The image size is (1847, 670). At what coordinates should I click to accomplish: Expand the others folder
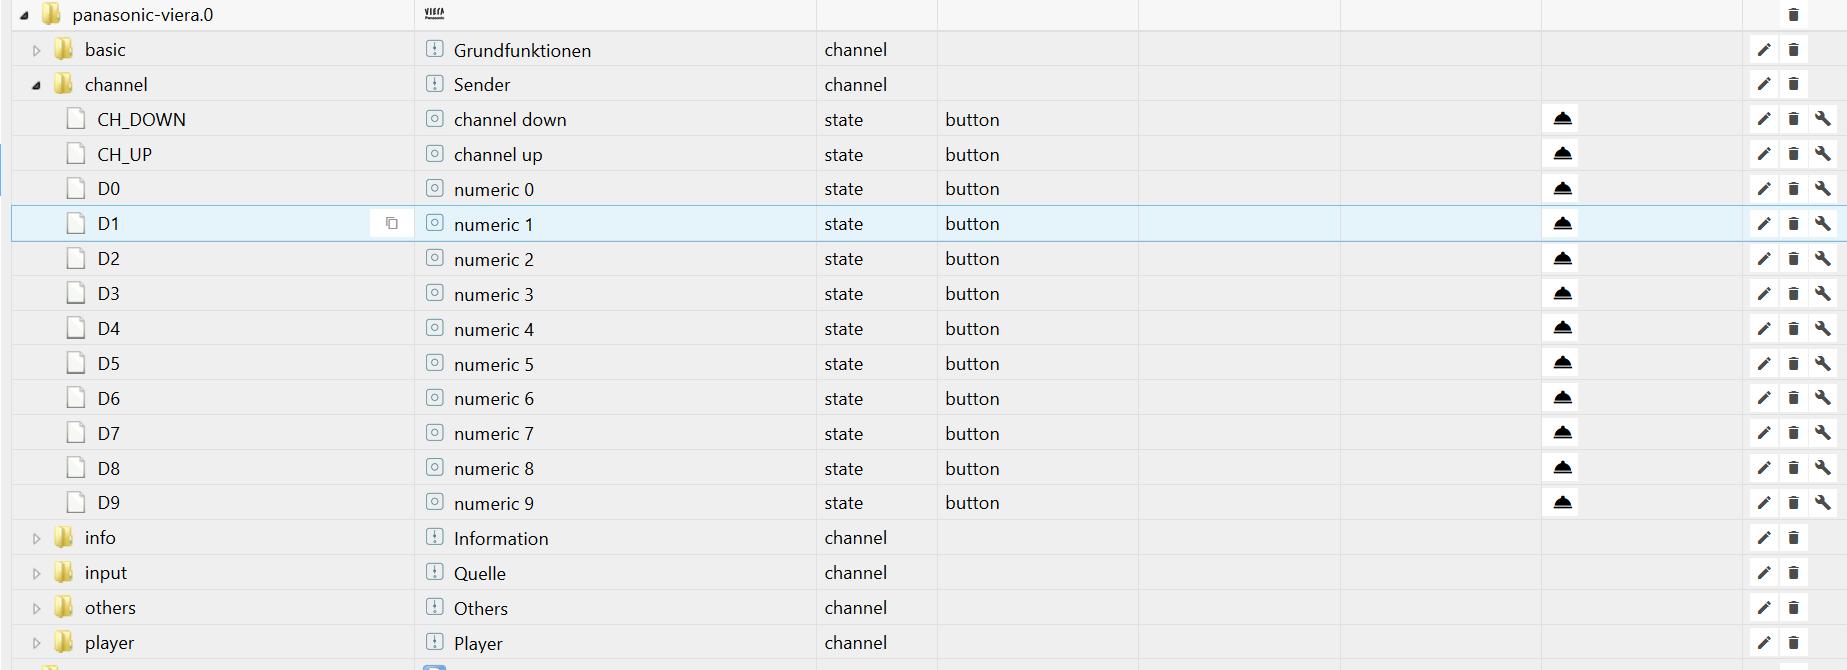tap(37, 608)
